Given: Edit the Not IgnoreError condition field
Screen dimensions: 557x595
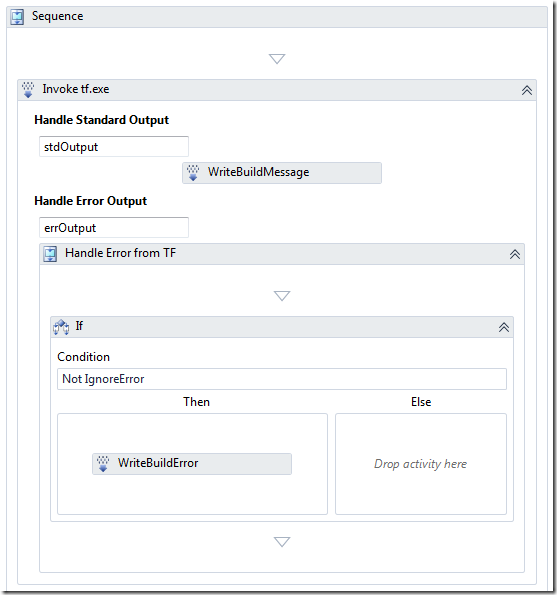Looking at the screenshot, I should (x=282, y=379).
